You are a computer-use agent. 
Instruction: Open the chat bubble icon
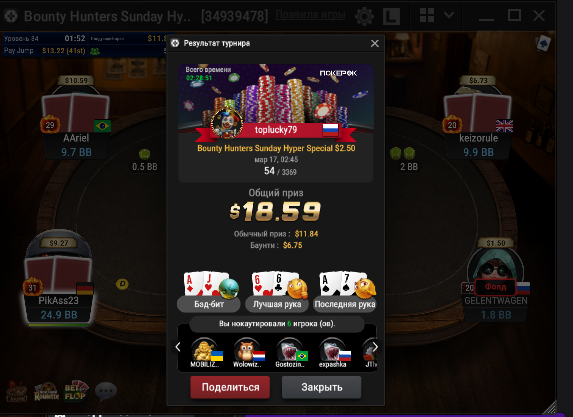[106, 391]
